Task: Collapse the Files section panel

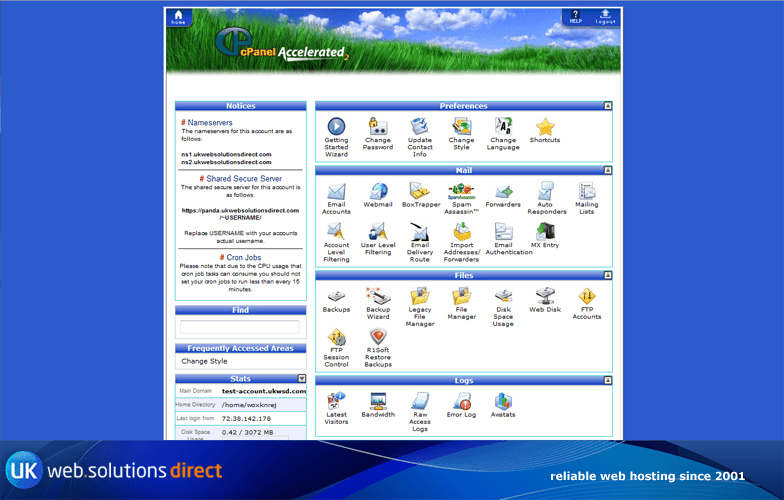Action: point(607,275)
